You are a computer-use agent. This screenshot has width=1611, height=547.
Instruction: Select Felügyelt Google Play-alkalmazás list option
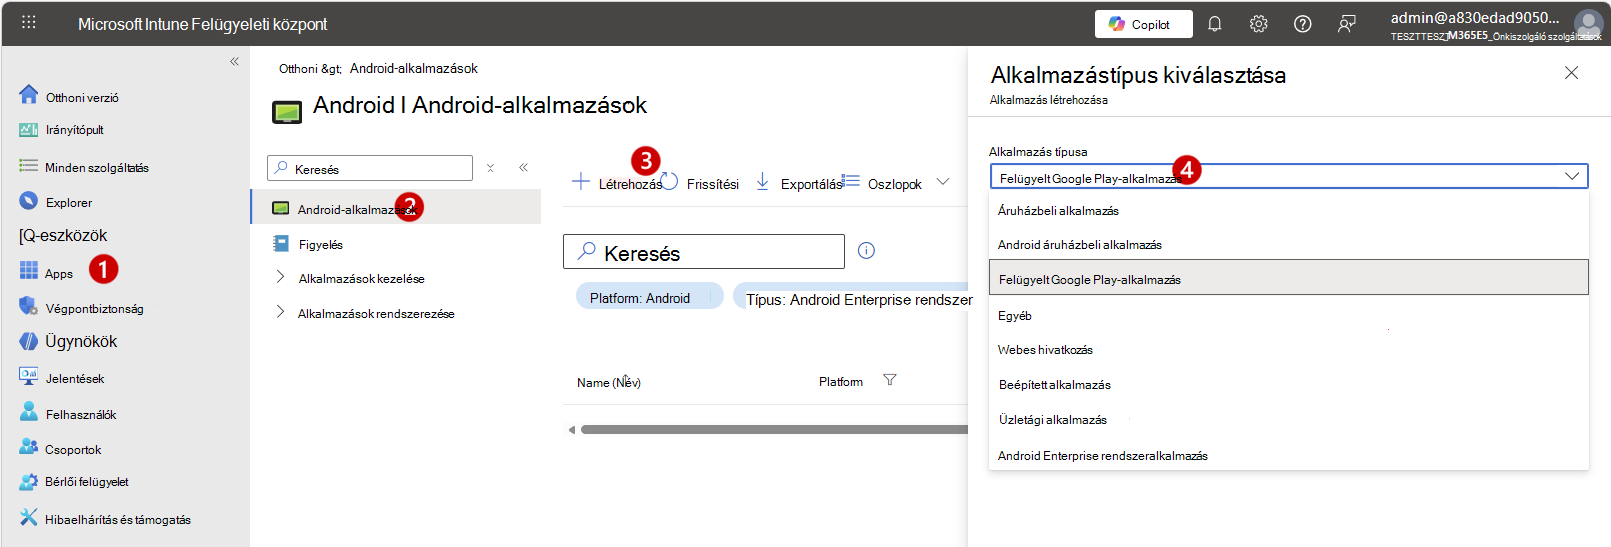[x=1288, y=278]
